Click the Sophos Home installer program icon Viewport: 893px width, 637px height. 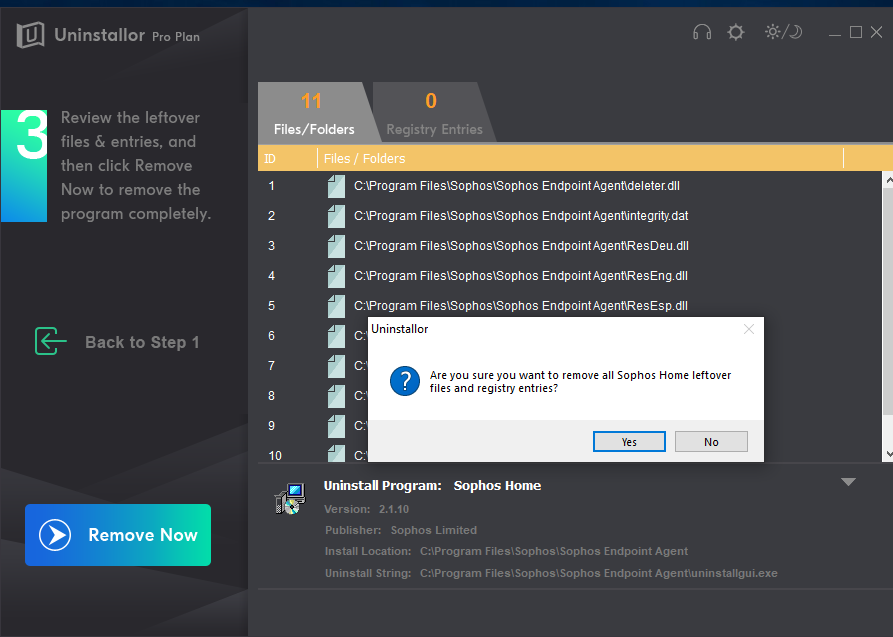(290, 499)
